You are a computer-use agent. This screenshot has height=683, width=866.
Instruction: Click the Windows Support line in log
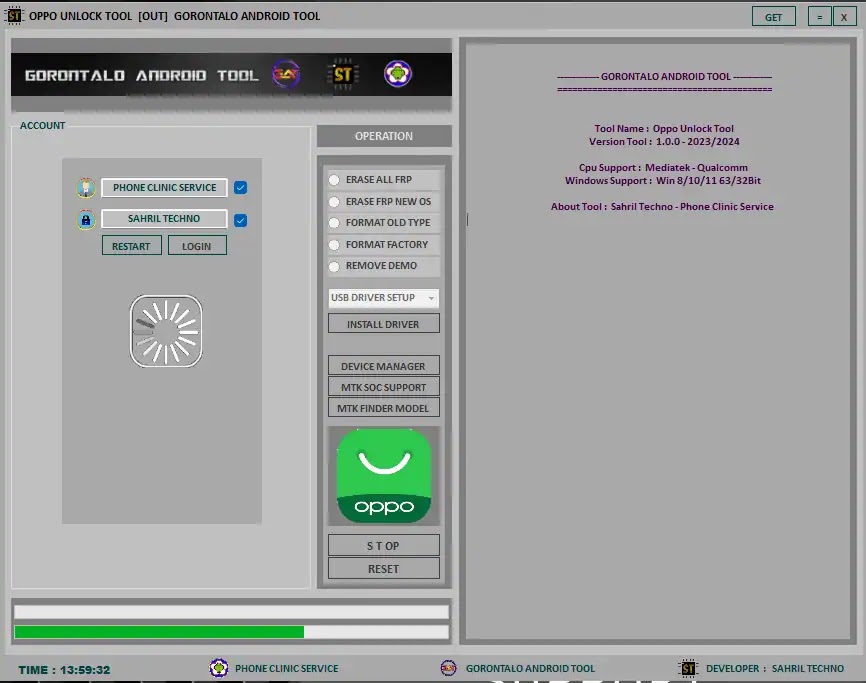click(663, 181)
